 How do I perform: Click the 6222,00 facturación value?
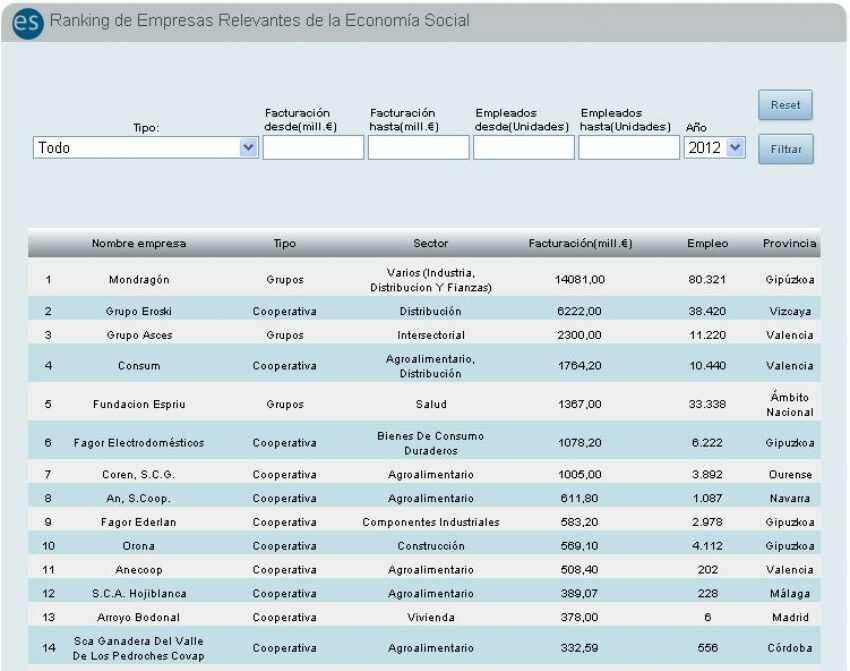[579, 311]
